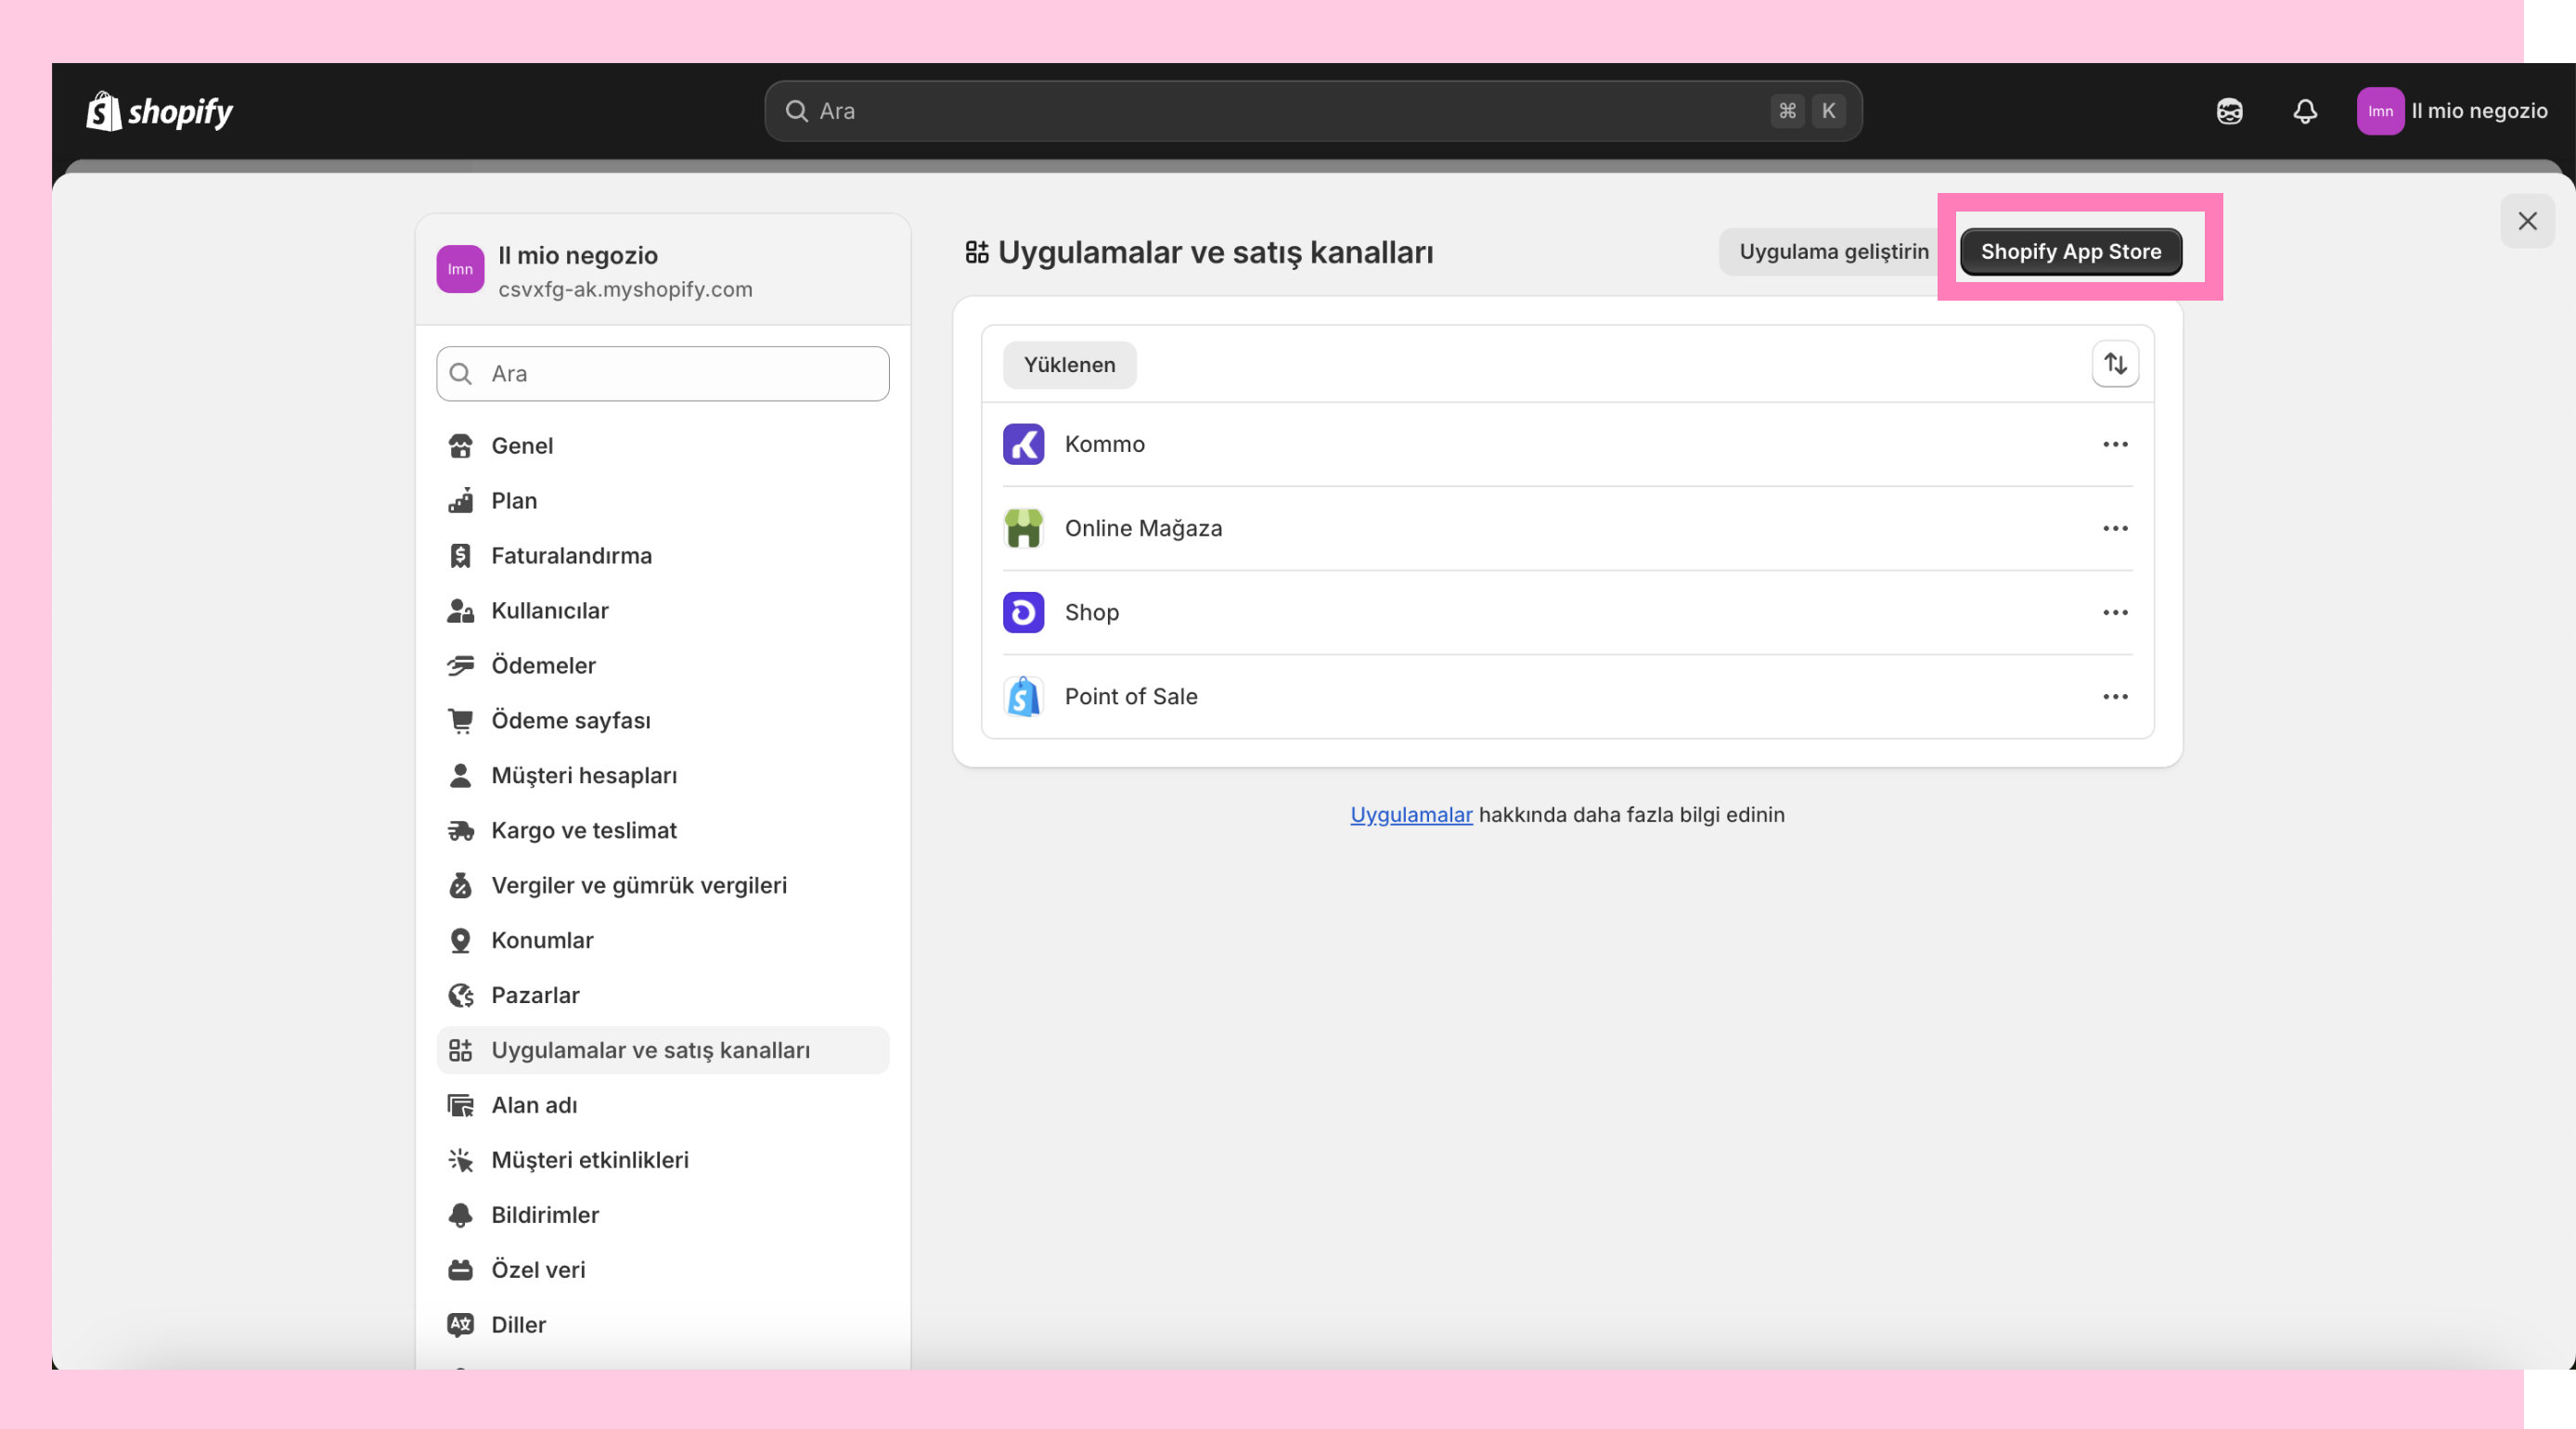
Task: Click the Shopify App Store button
Action: pyautogui.click(x=2070, y=252)
